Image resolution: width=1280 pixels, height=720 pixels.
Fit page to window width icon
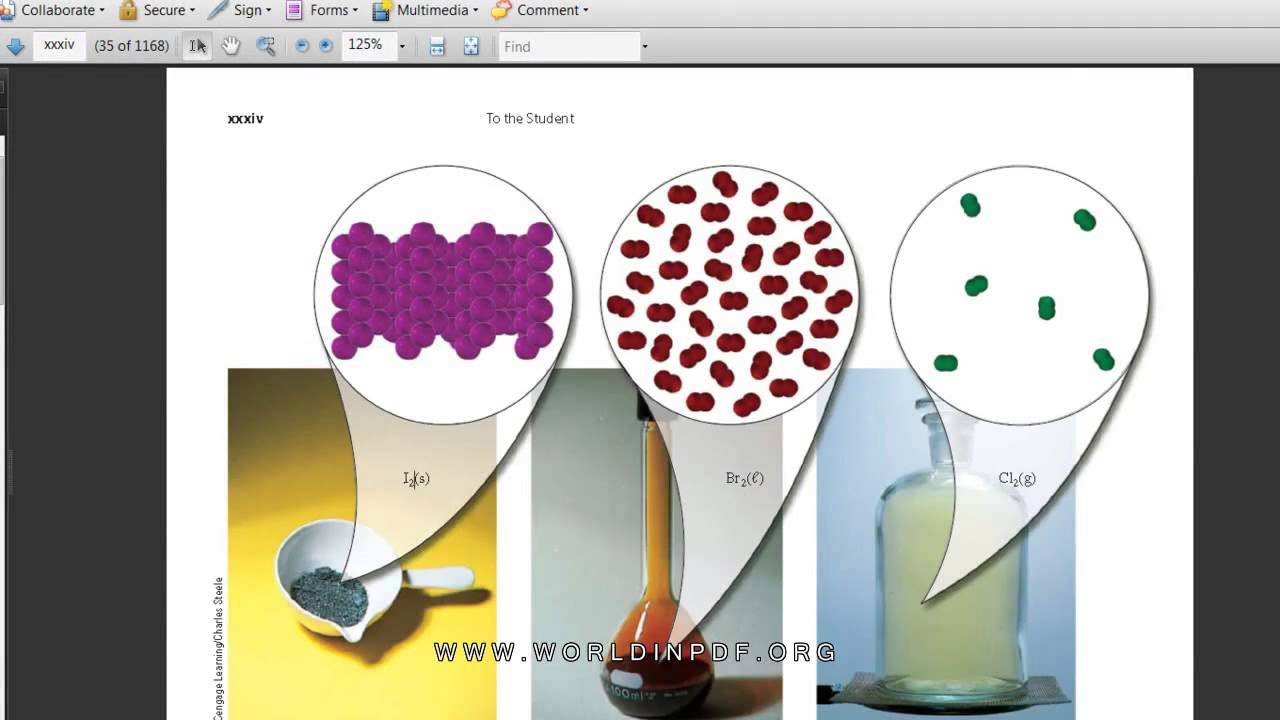coord(437,46)
